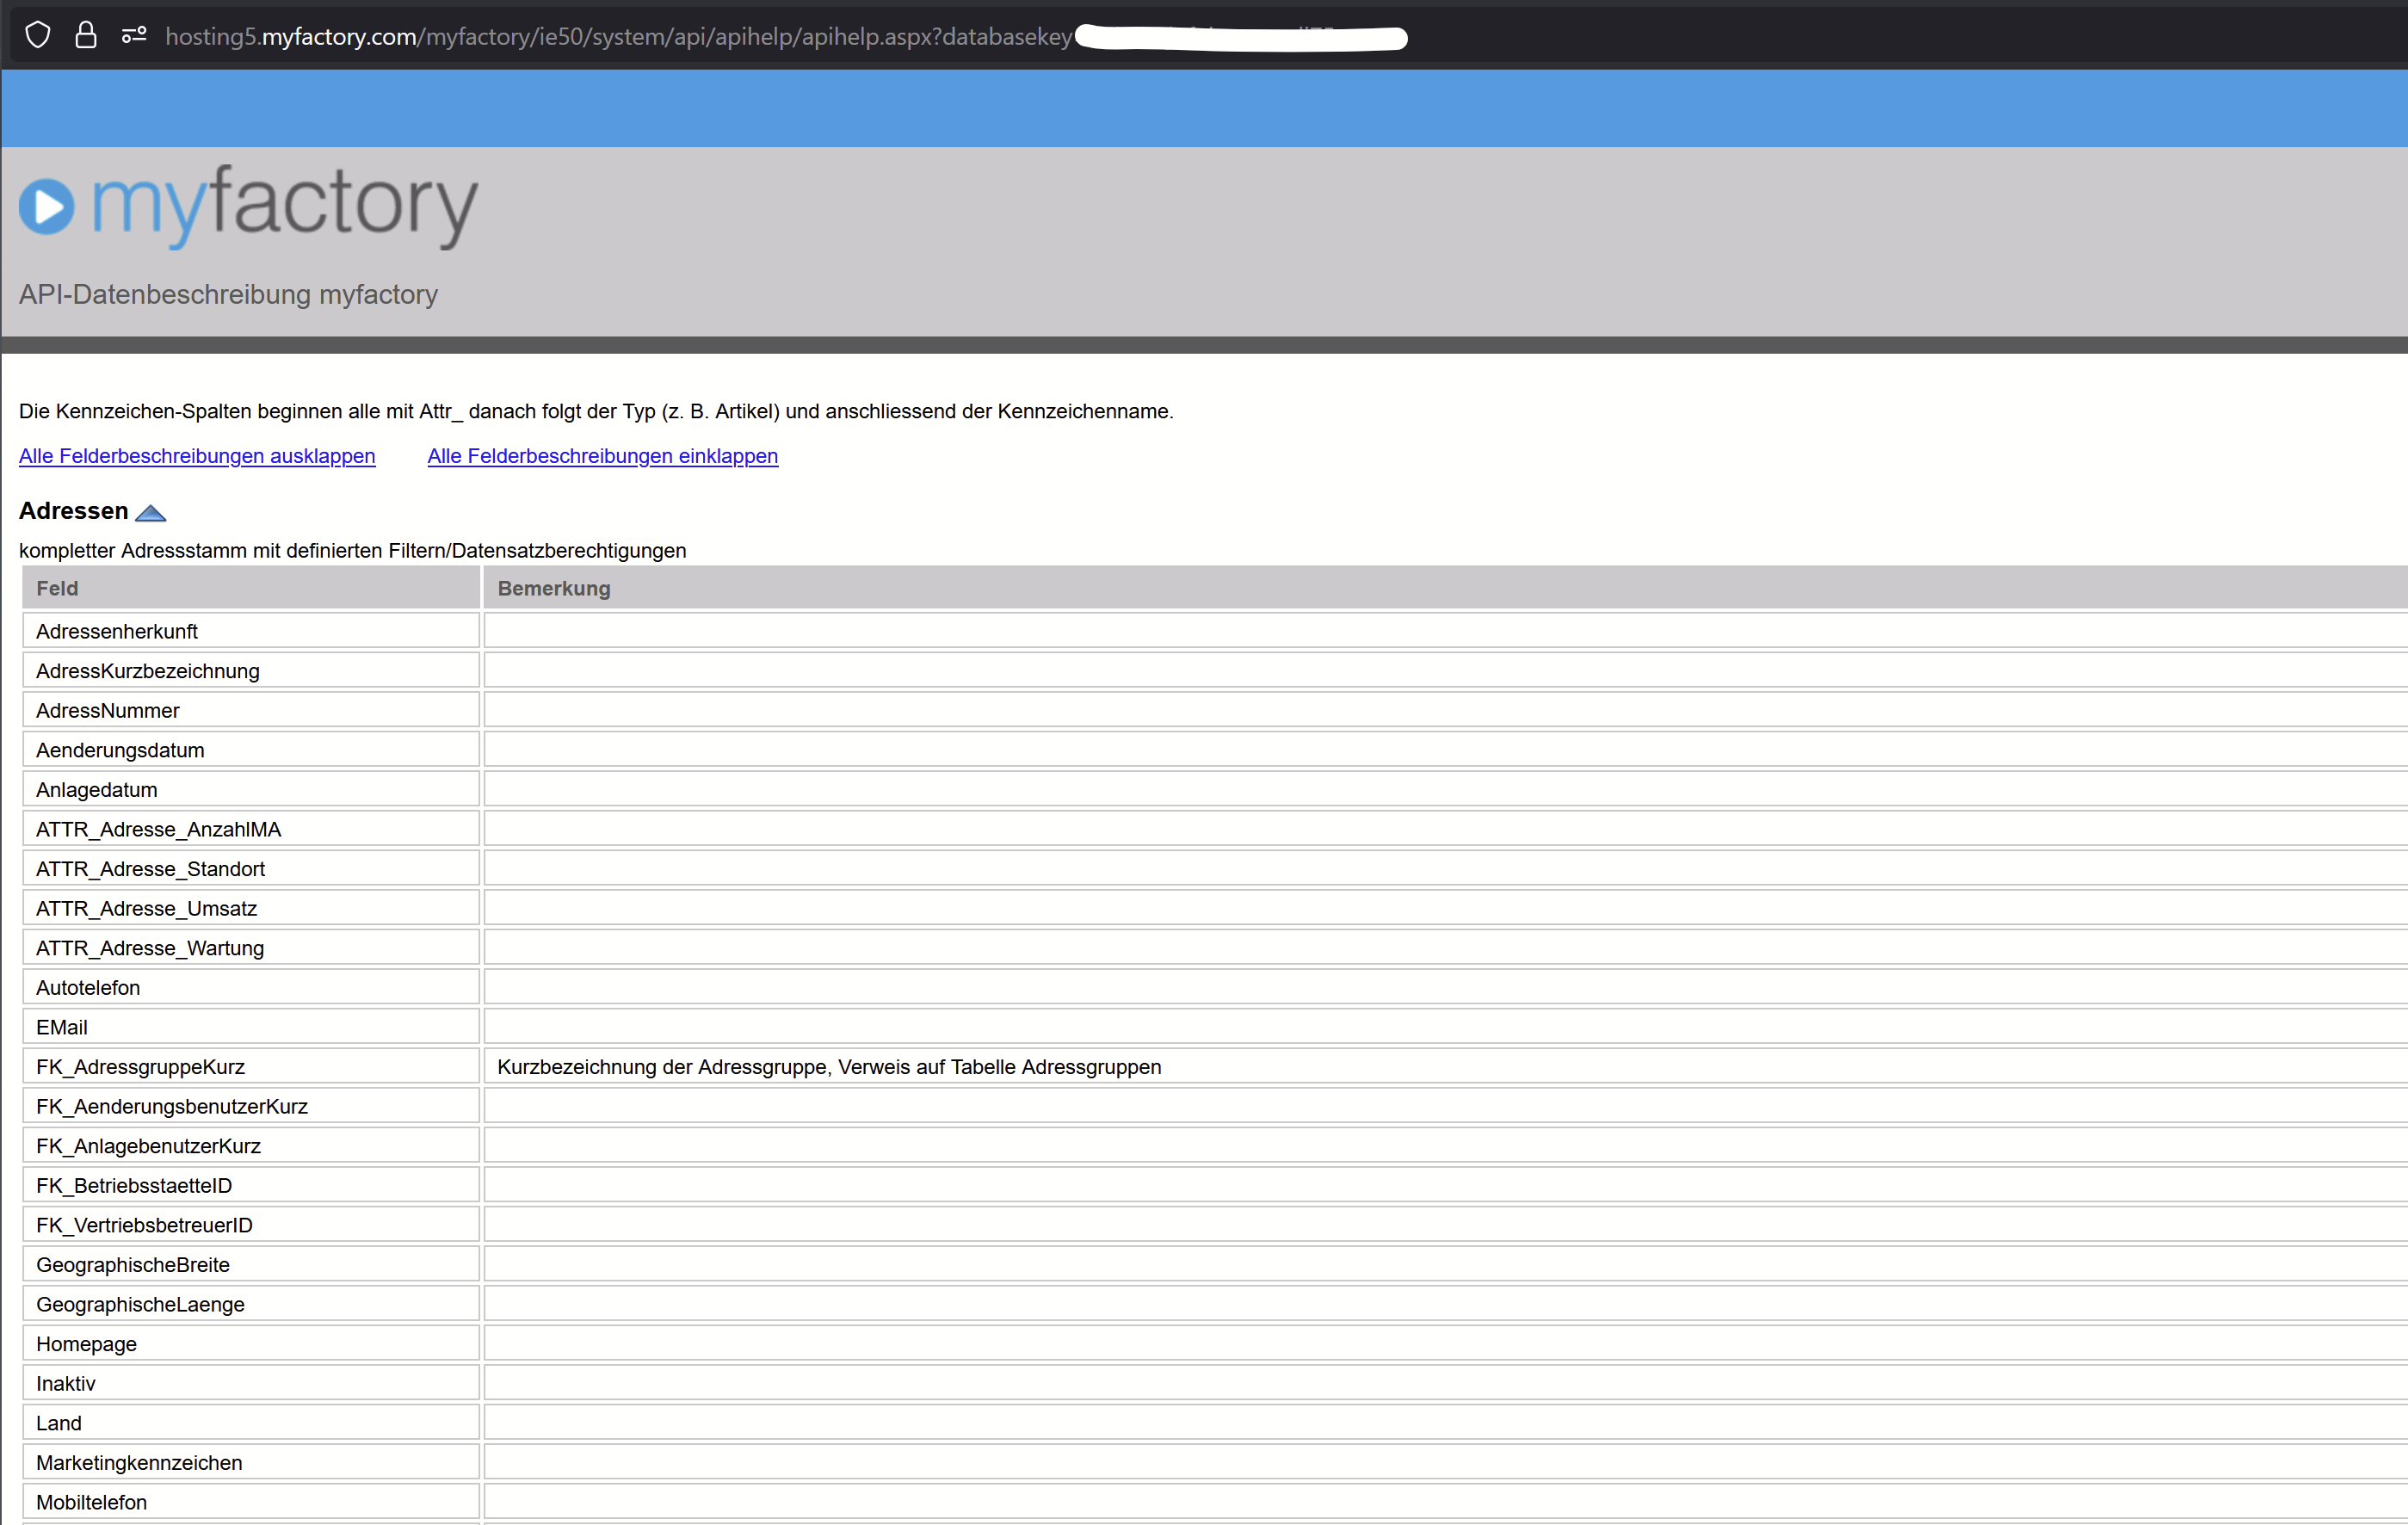Click Alle Felderbeschreibungen einklappen link

coord(602,456)
